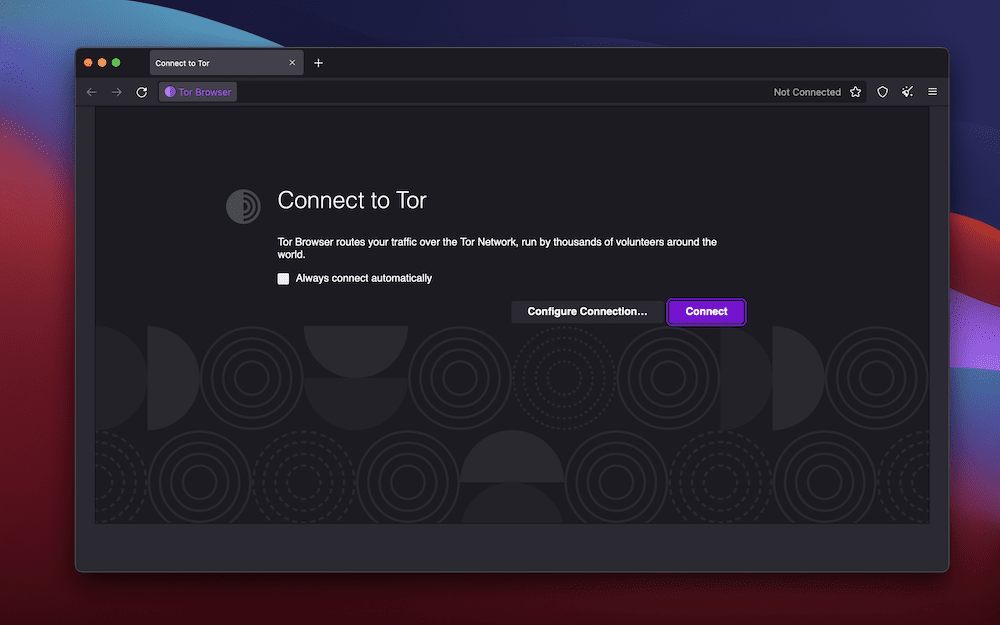1000x625 pixels.
Task: Select the Connect to Tor heading text
Action: (x=351, y=200)
